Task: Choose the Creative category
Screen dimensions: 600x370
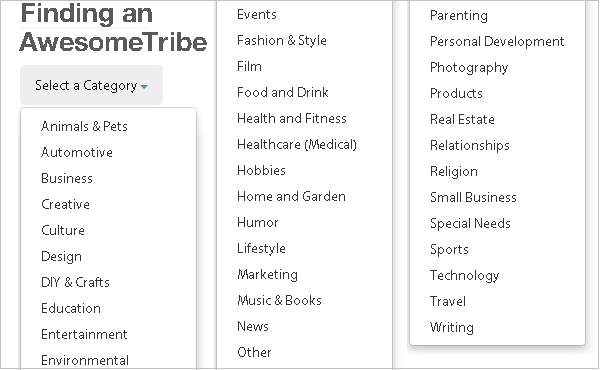Action: click(65, 204)
